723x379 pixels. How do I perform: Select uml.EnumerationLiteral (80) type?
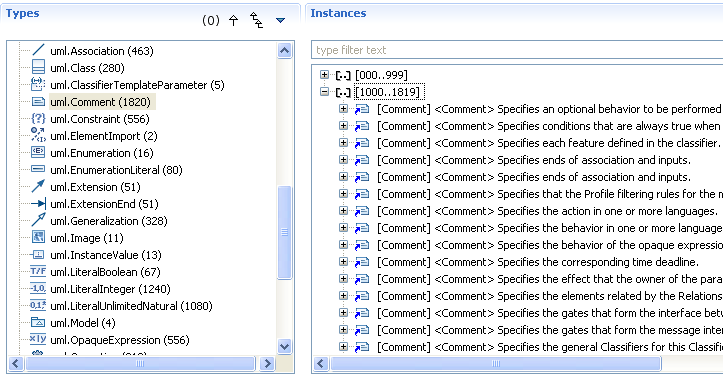click(116, 170)
